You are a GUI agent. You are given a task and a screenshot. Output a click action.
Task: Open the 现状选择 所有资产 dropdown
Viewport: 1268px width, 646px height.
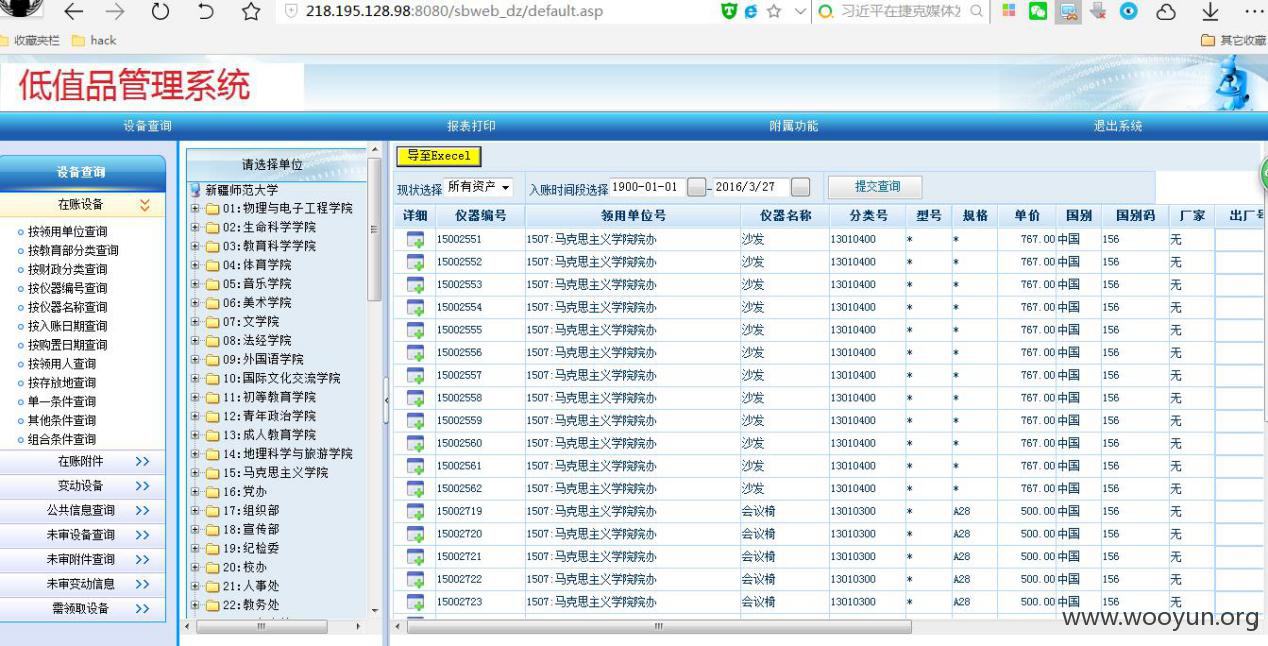click(x=478, y=187)
